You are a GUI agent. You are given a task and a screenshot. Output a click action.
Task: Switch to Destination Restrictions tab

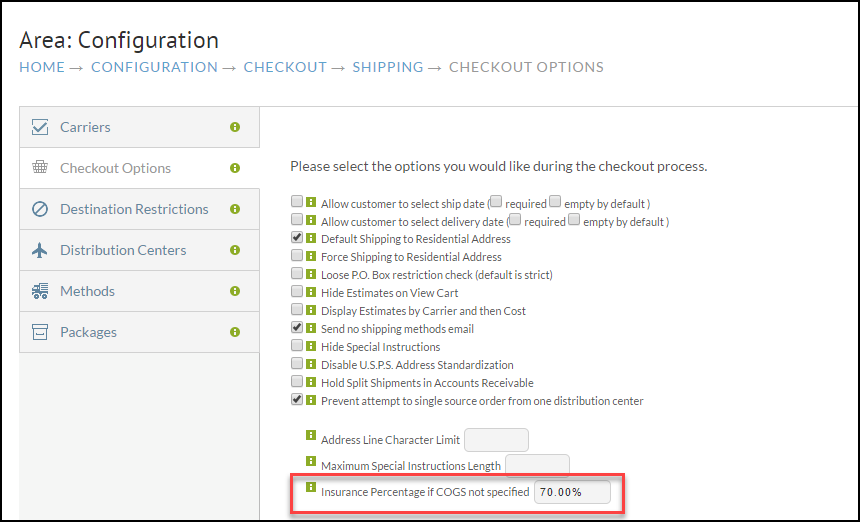[139, 209]
